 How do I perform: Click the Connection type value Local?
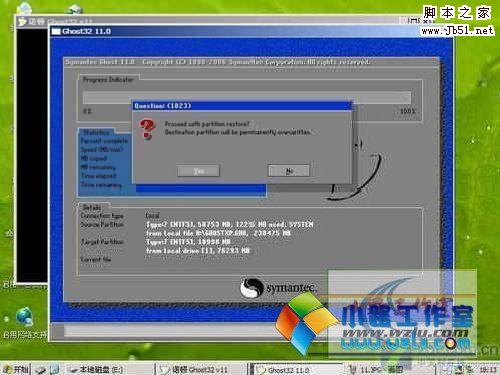152,215
